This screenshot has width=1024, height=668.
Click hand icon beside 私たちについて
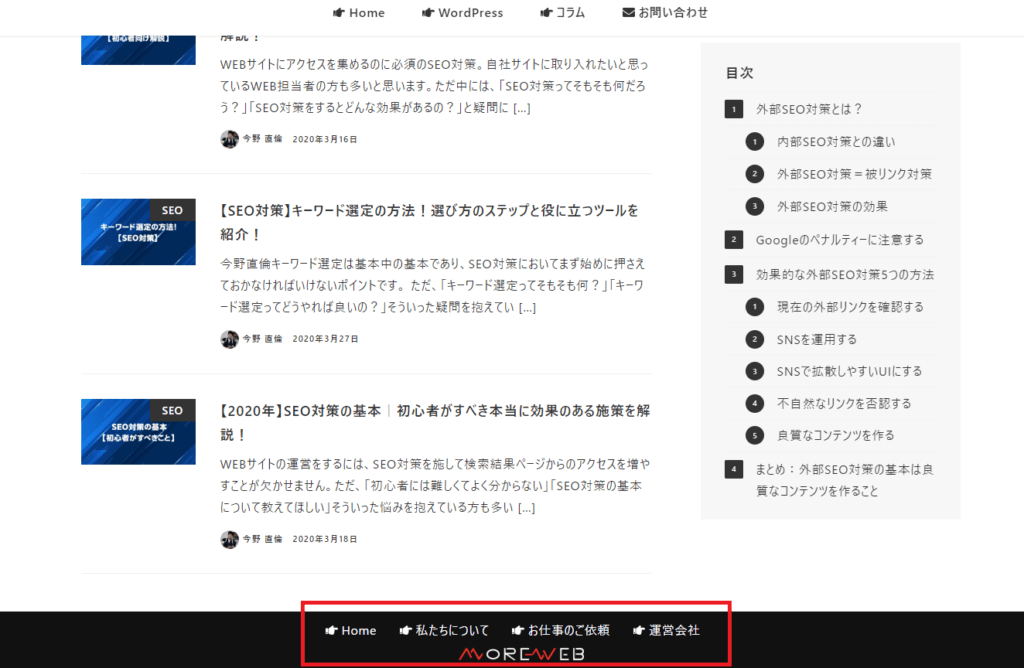[x=406, y=631]
